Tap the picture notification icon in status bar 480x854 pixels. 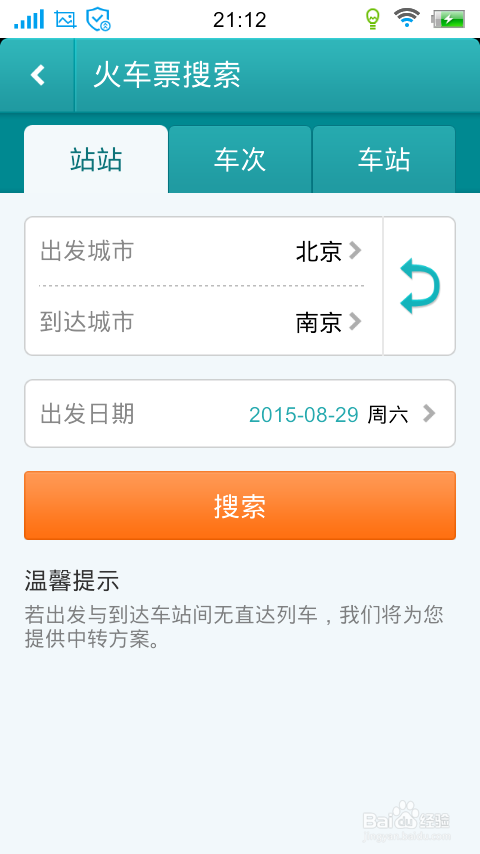coord(65,19)
